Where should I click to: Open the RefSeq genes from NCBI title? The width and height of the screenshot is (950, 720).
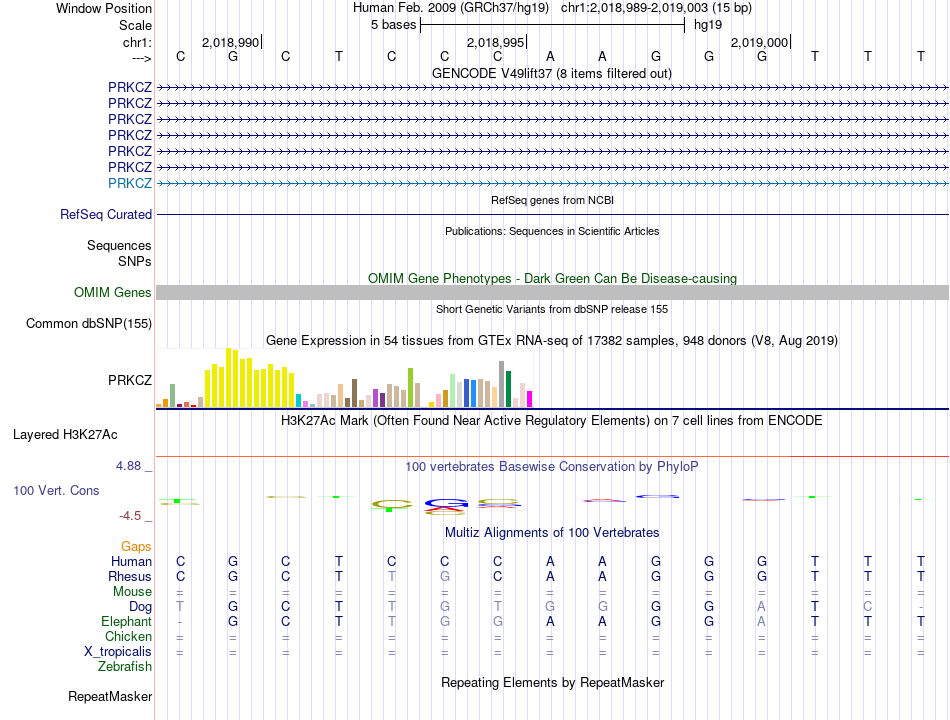click(x=552, y=200)
